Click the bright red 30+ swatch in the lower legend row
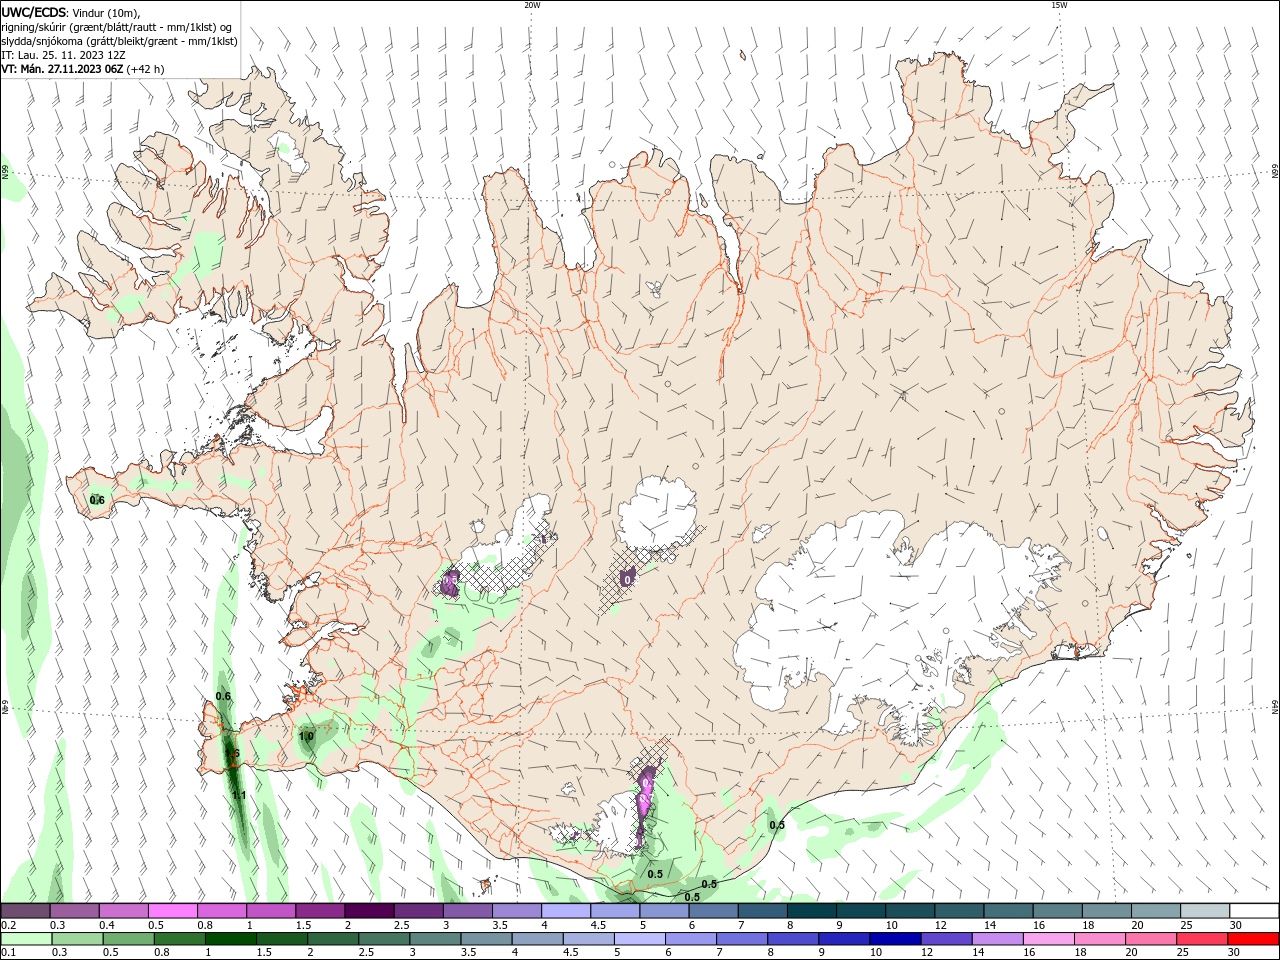1280x960 pixels. click(x=1252, y=939)
